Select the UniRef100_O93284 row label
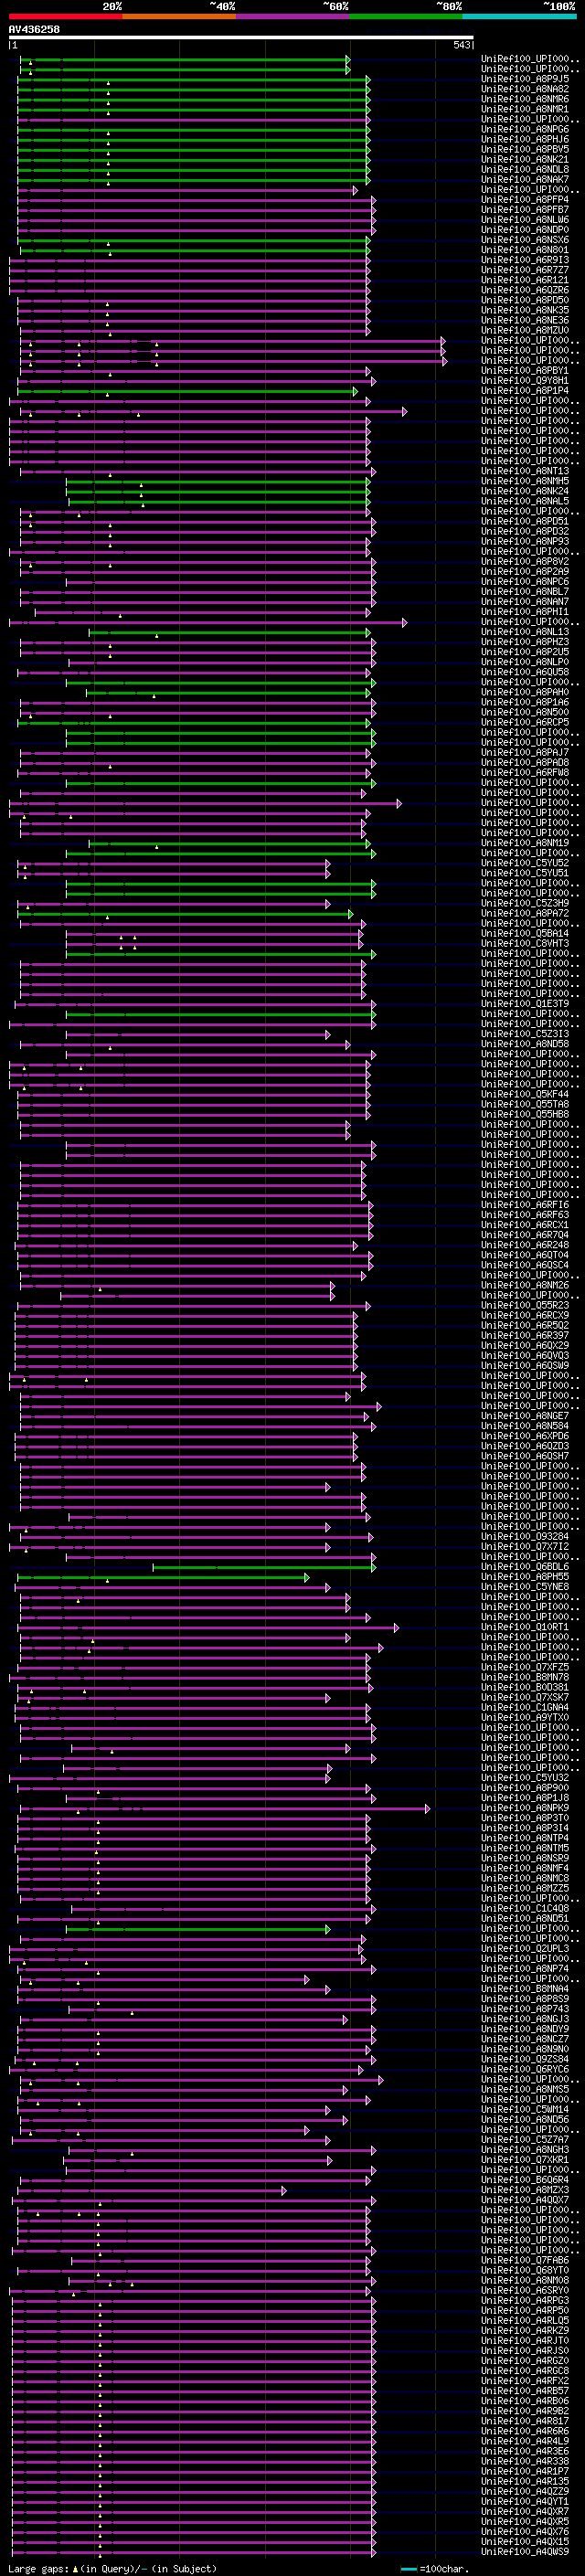This screenshot has width=585, height=2576. coord(525,1536)
